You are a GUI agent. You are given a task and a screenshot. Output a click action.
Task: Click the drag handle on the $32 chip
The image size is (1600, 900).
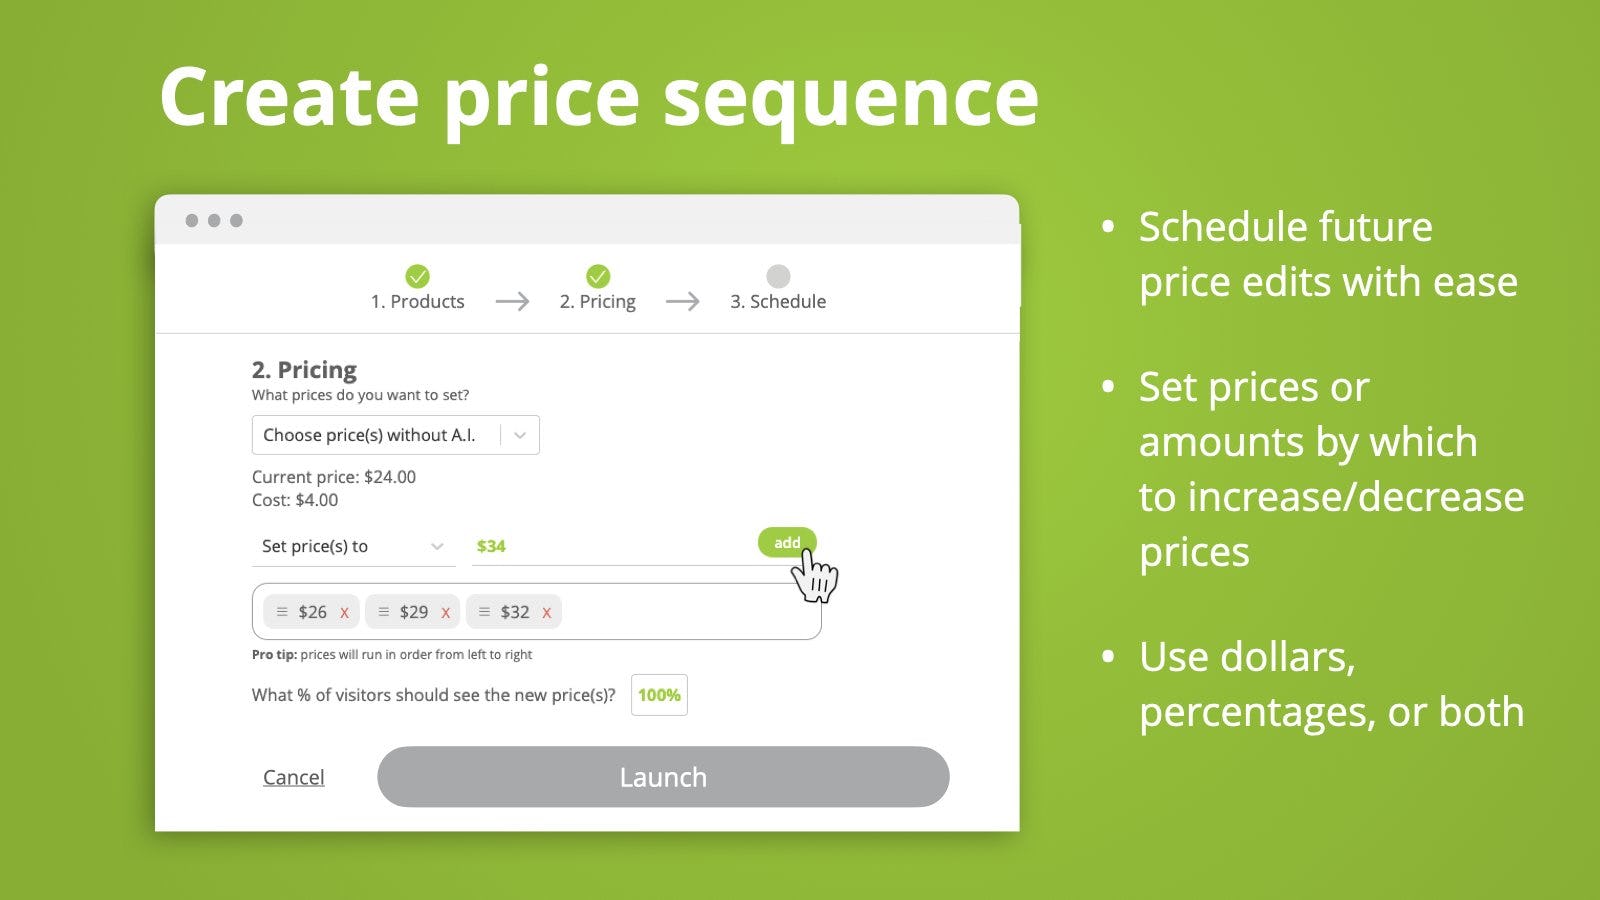485,611
